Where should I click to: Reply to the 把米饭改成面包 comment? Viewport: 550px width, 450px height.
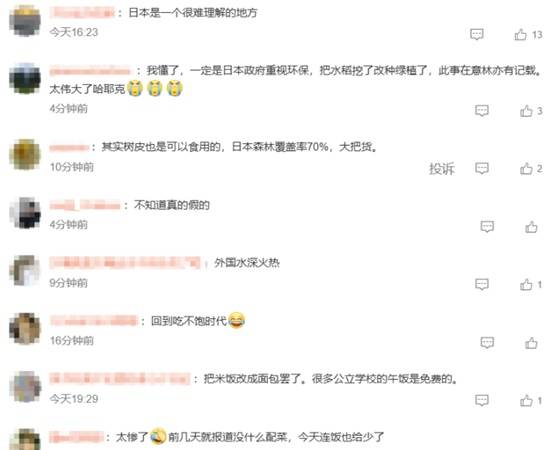[482, 401]
